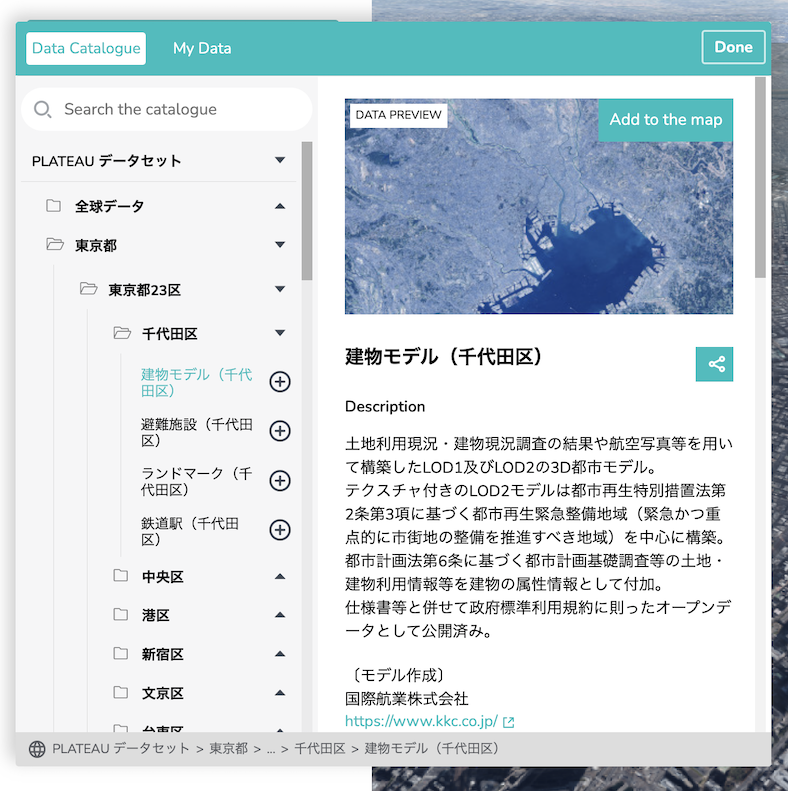
Task: Click the 港区 folder icon
Action: point(121,614)
